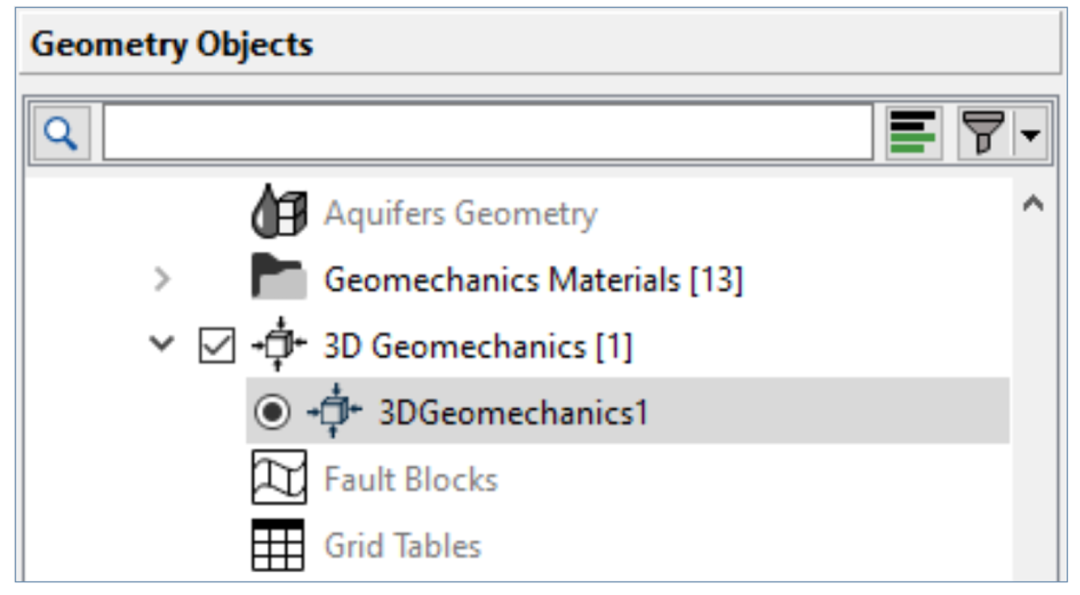Click the search magnifier icon
1080x595 pixels.
pyautogui.click(x=62, y=134)
